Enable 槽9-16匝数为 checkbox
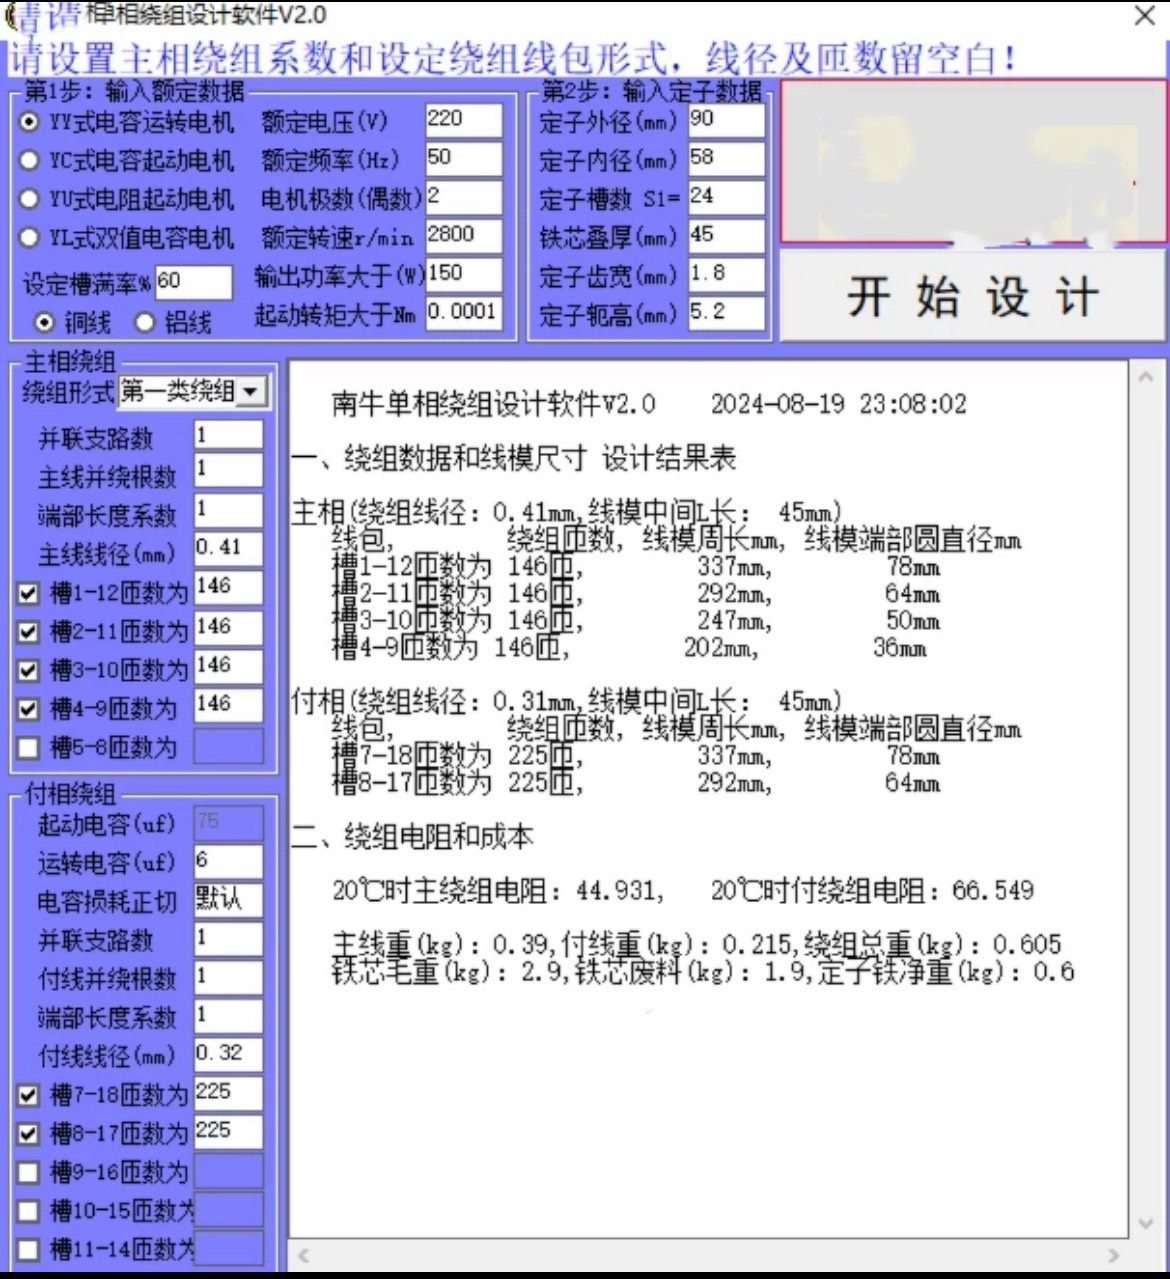Viewport: 1170px width, 1279px height. 29,1172
